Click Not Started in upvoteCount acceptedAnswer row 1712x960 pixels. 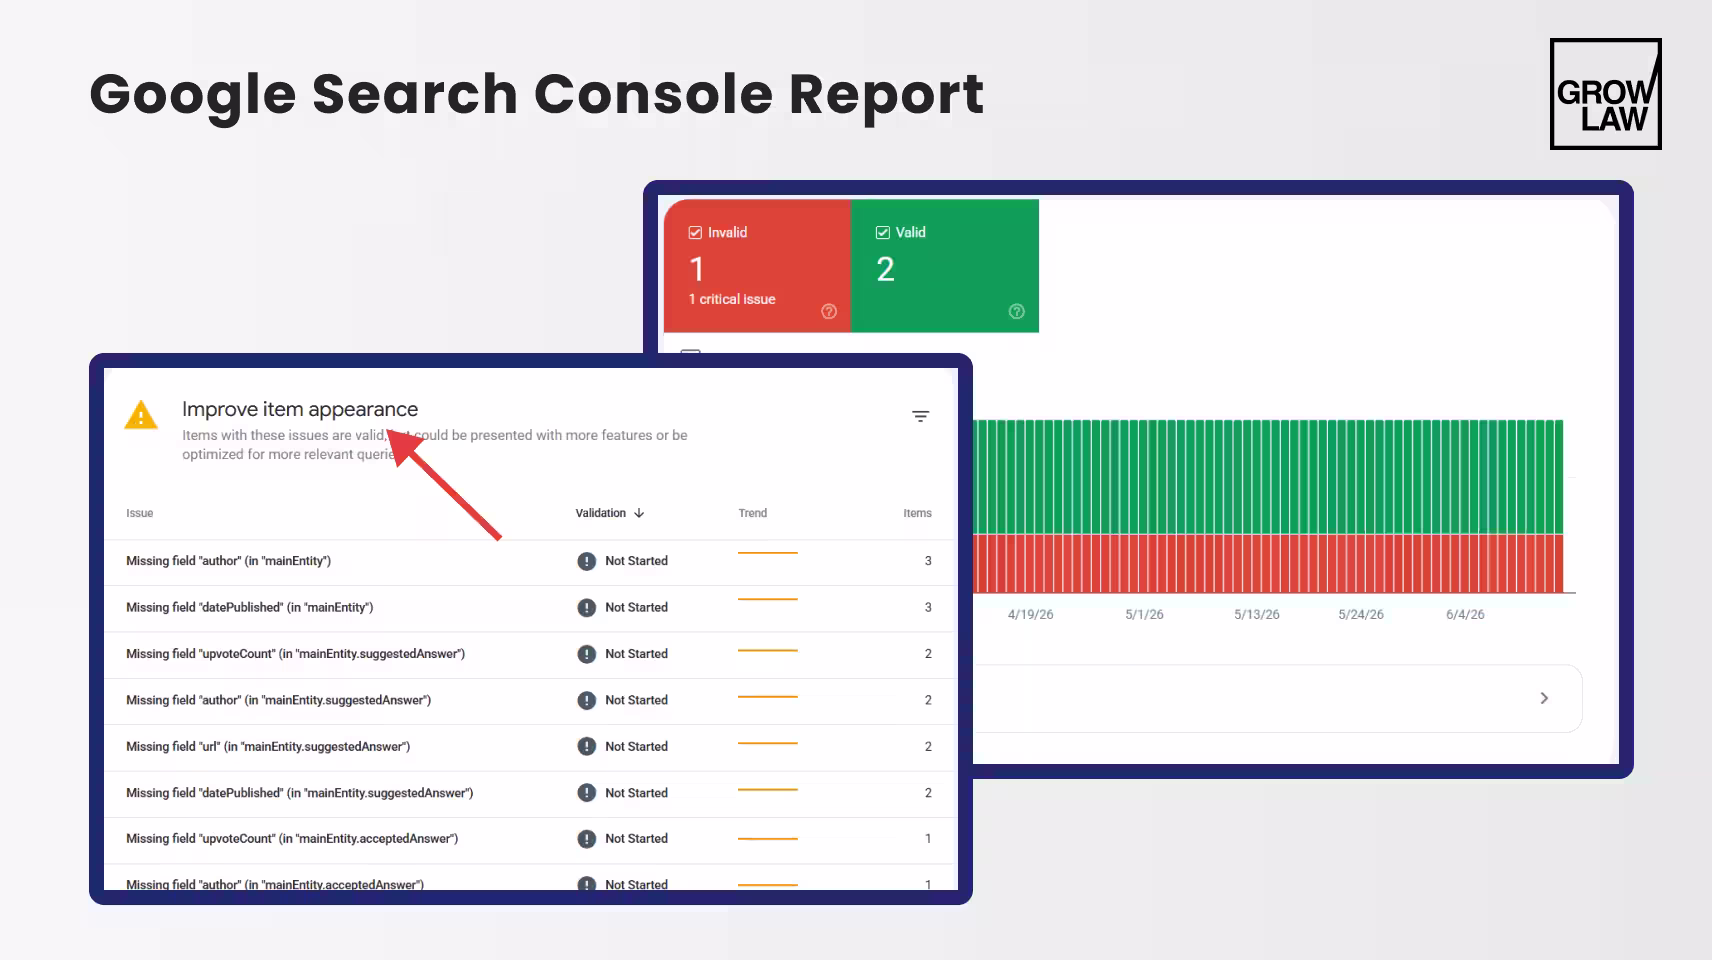[636, 839]
